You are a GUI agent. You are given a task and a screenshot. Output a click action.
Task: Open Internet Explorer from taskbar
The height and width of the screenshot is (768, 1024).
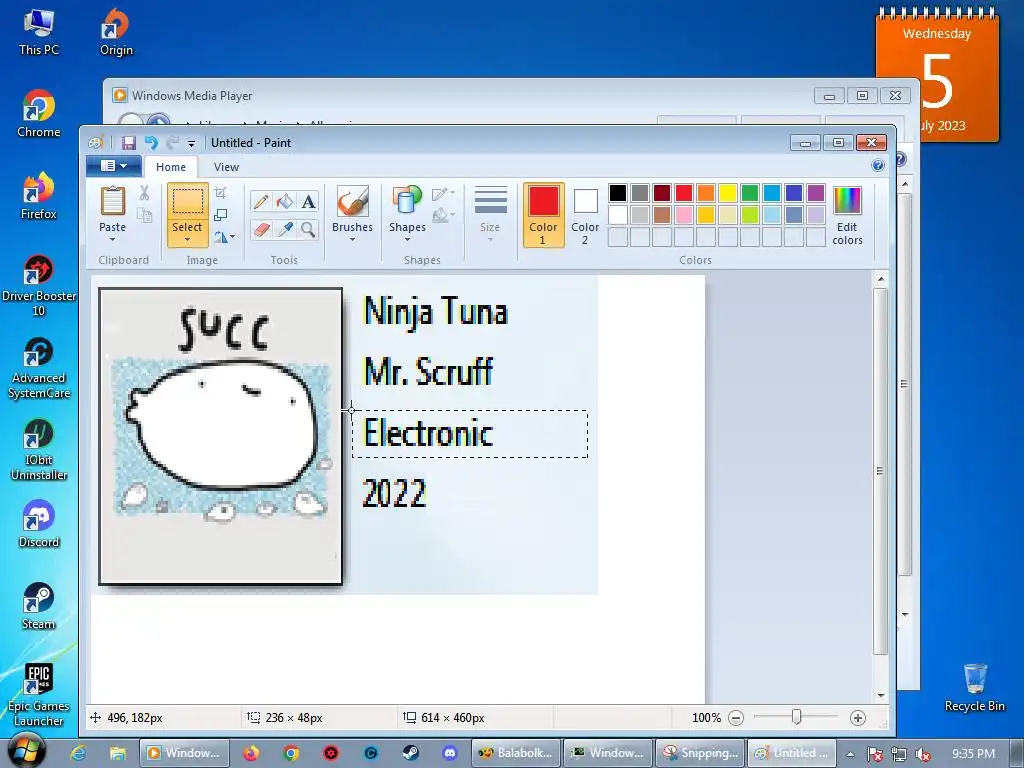click(78, 753)
